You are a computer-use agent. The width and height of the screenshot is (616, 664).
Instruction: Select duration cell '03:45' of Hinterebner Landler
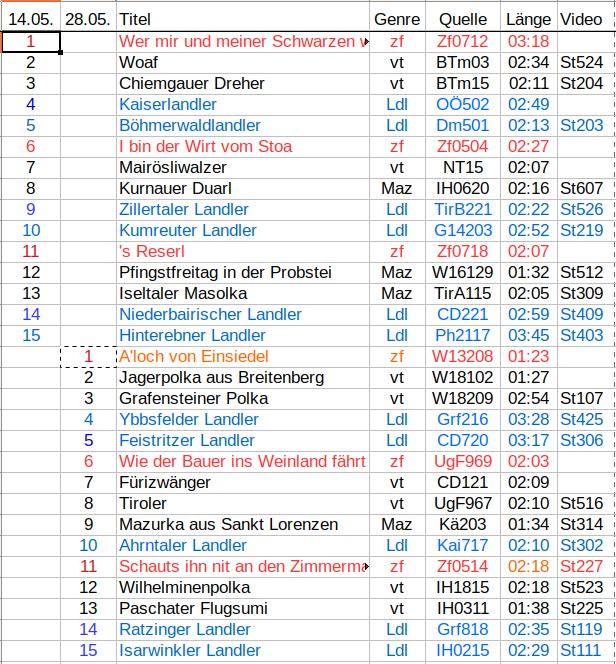coord(528,335)
